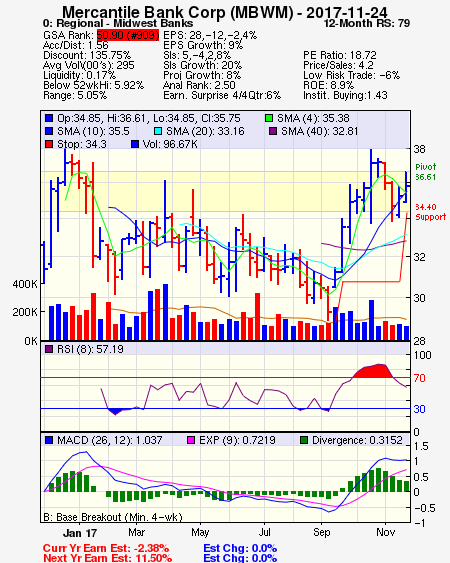
Task: Click the 'Sls Growth: 20%' stat
Action: (203, 65)
